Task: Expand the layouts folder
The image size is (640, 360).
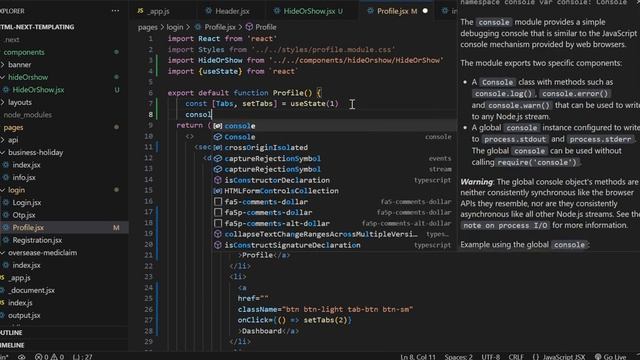Action: click(20, 102)
